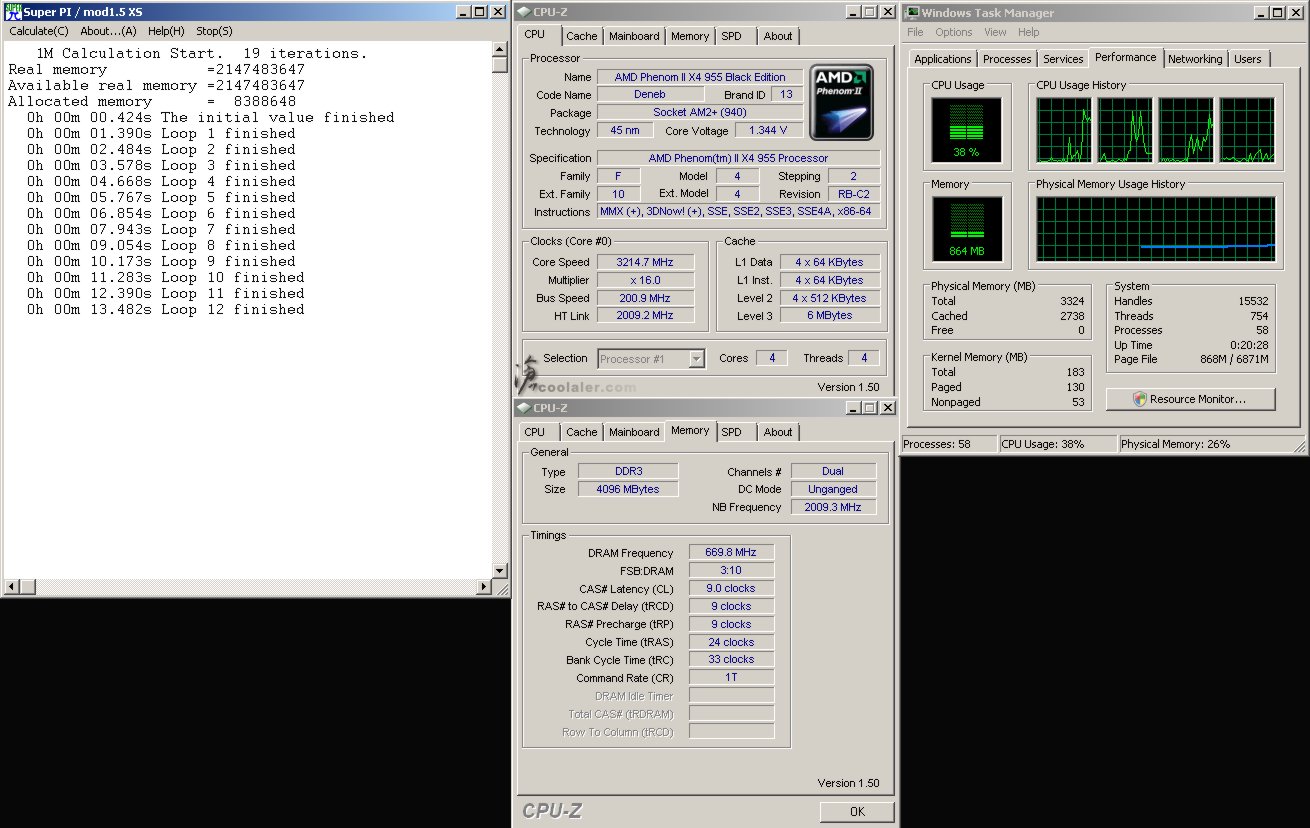
Task: Open the Services tab in Task Manager
Action: [x=1063, y=59]
